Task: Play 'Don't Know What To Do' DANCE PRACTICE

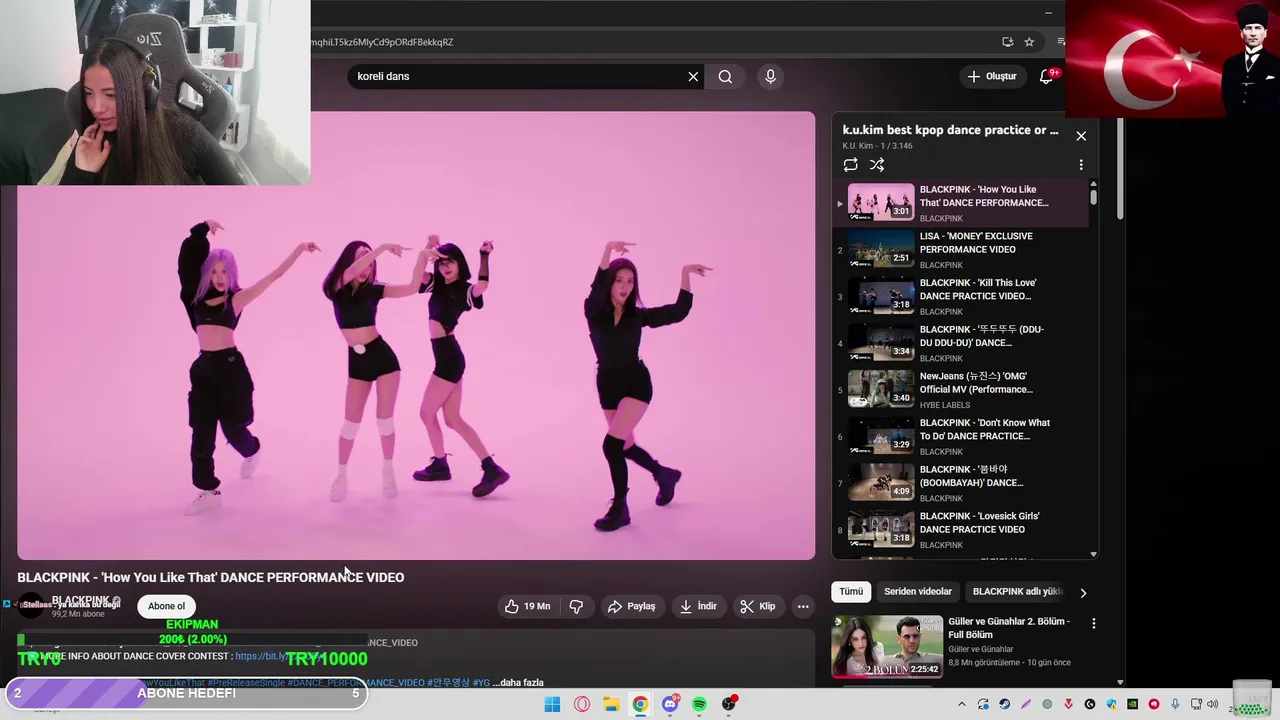Action: 960,437
